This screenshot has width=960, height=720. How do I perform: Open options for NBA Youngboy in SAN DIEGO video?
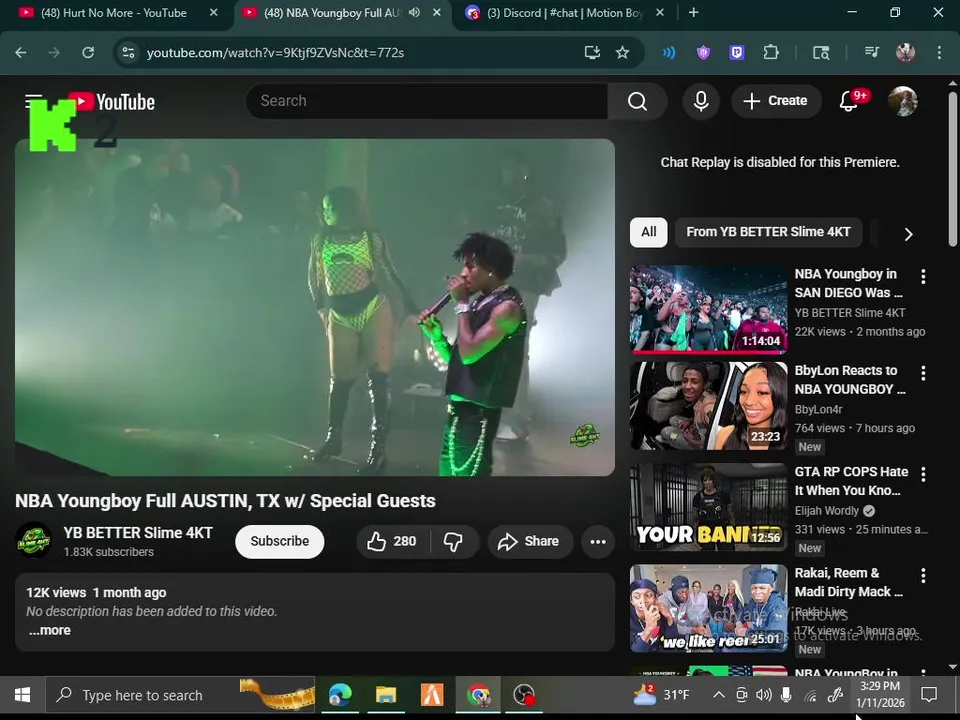(923, 277)
